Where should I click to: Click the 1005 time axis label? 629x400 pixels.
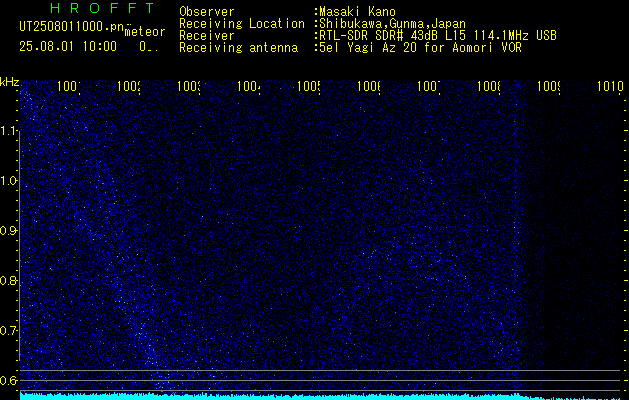coord(308,87)
